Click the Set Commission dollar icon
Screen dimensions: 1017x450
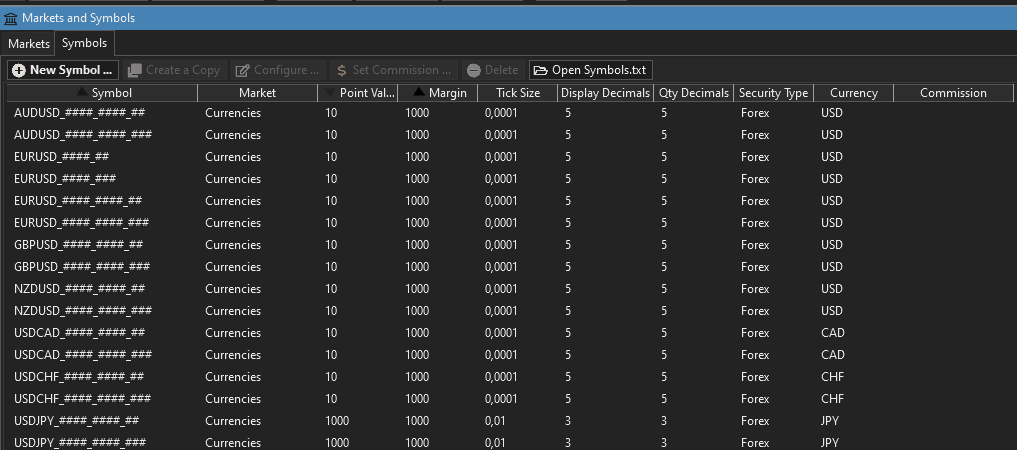(x=341, y=70)
